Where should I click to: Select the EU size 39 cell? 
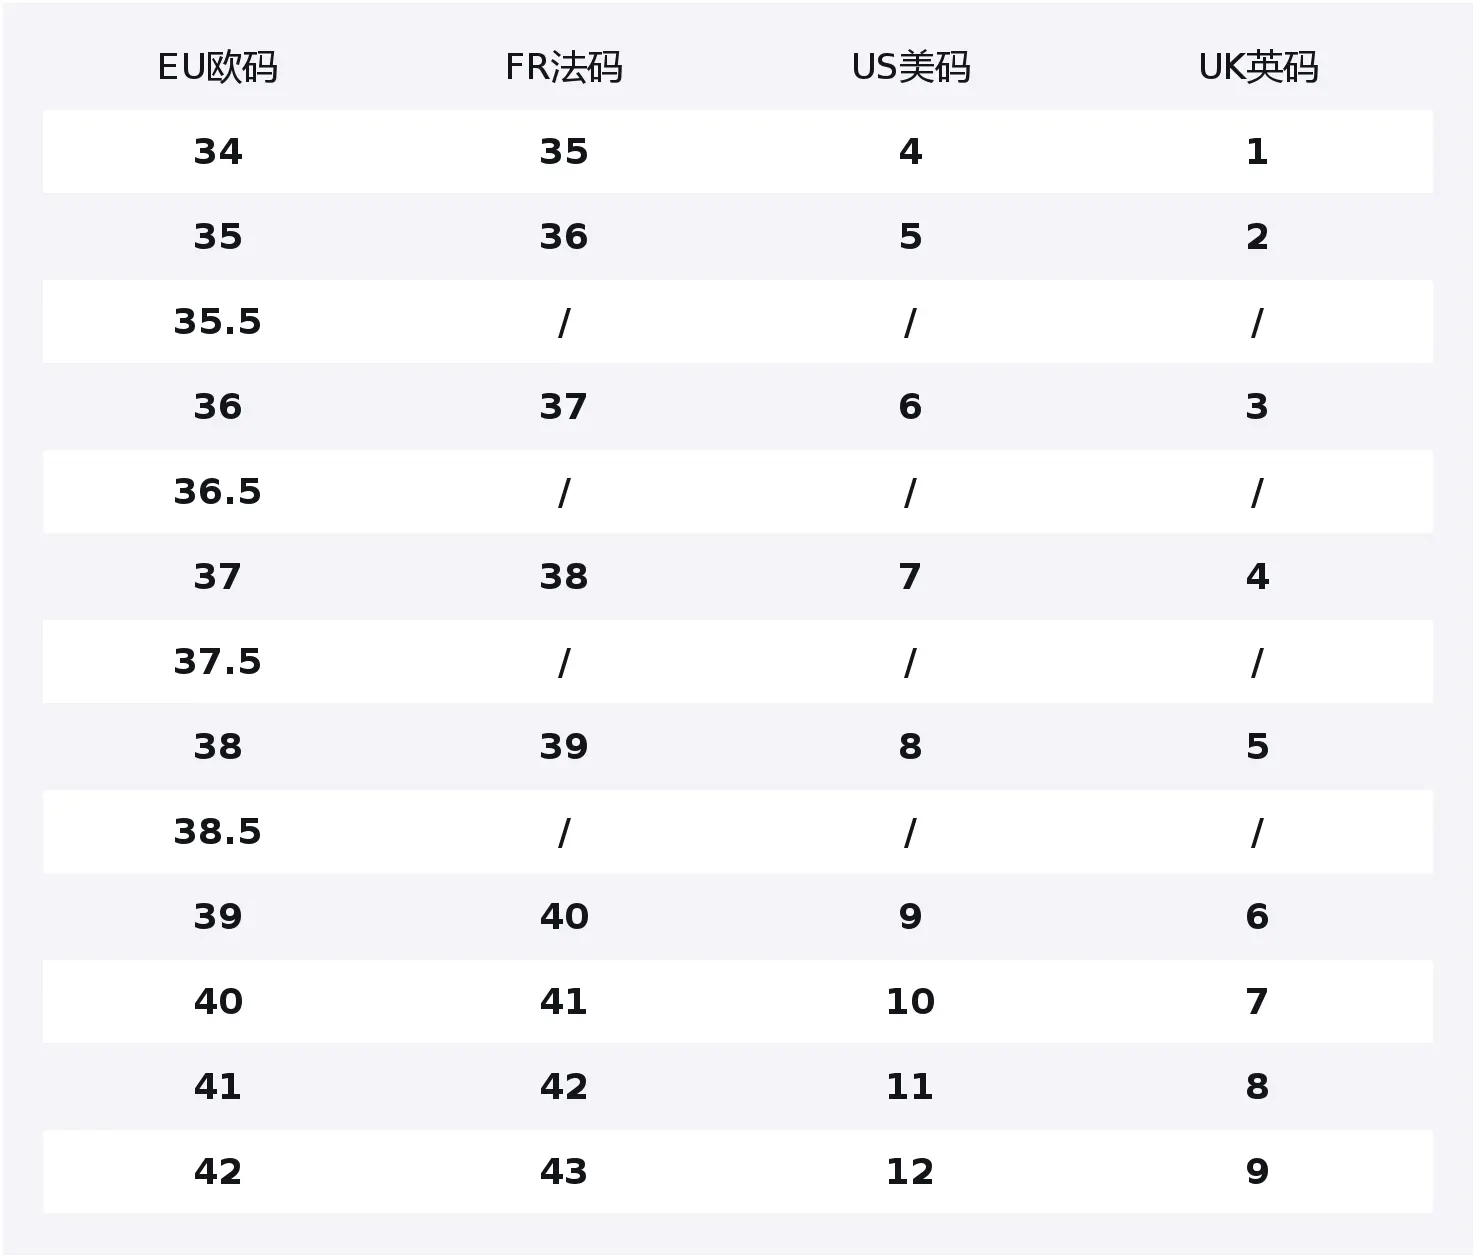[217, 917]
